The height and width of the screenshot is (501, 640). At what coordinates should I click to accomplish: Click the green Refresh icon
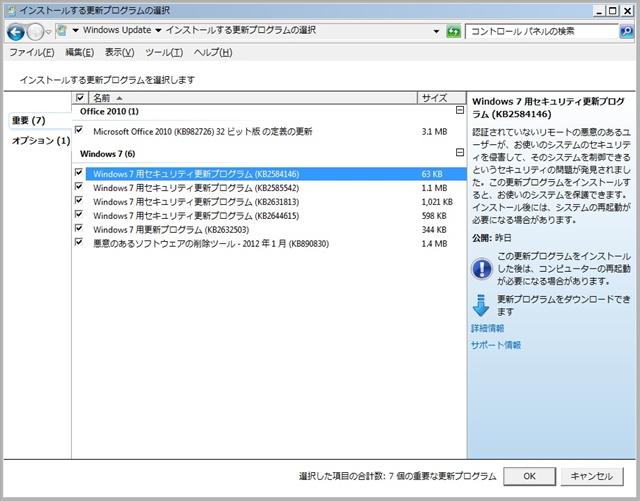(453, 31)
